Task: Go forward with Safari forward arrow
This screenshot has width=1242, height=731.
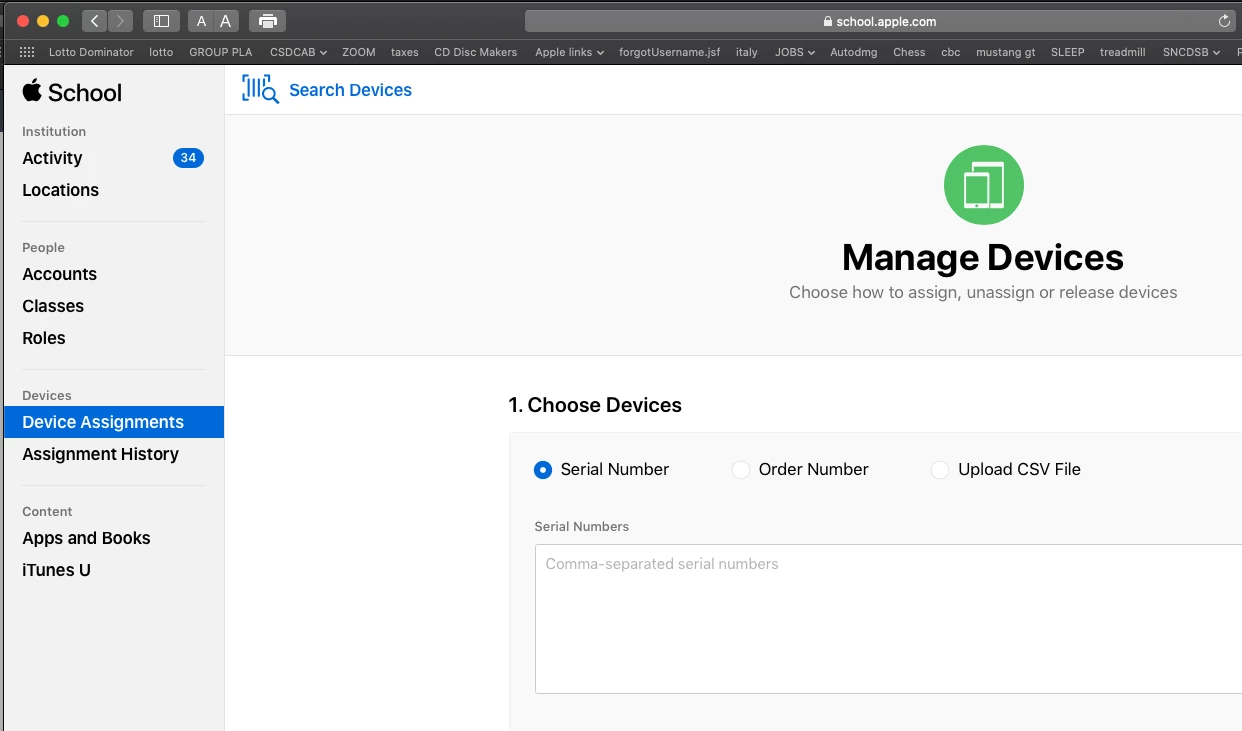Action: [120, 21]
